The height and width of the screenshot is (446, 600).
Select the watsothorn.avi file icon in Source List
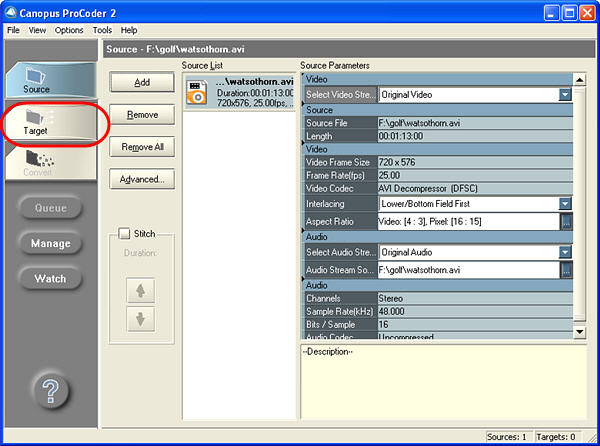[x=197, y=93]
